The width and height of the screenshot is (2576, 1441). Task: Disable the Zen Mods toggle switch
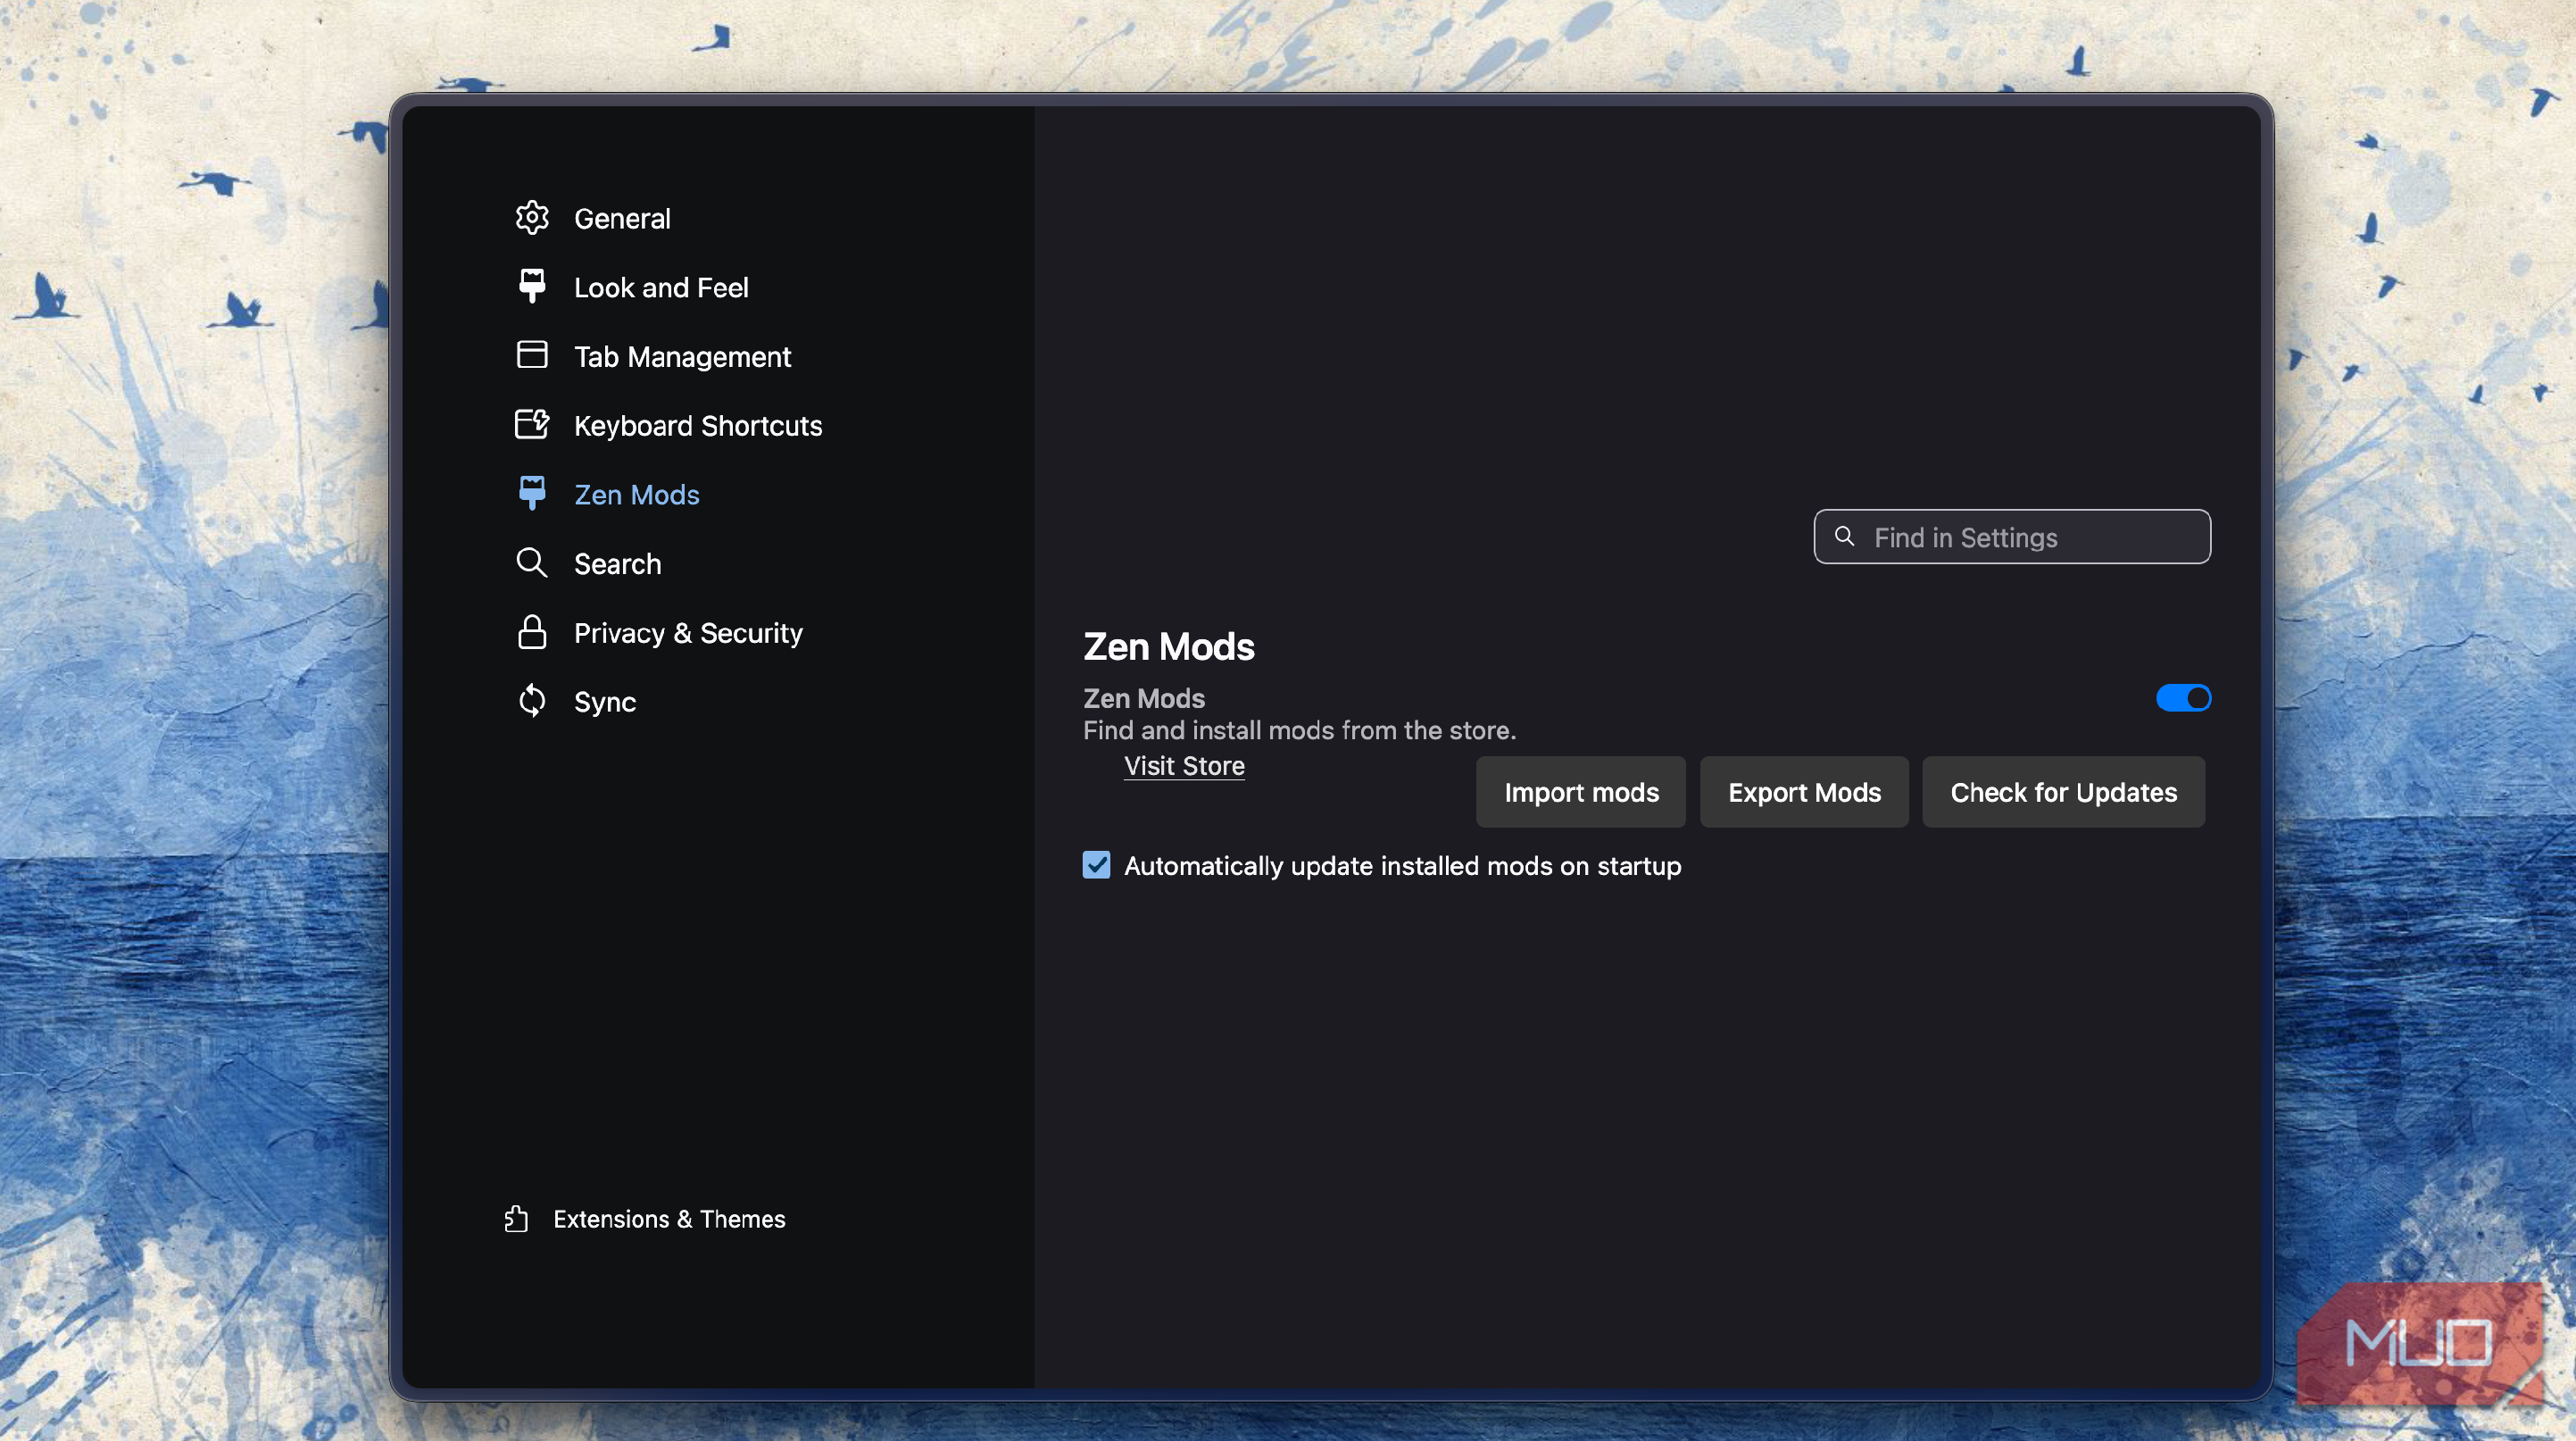click(x=2183, y=697)
